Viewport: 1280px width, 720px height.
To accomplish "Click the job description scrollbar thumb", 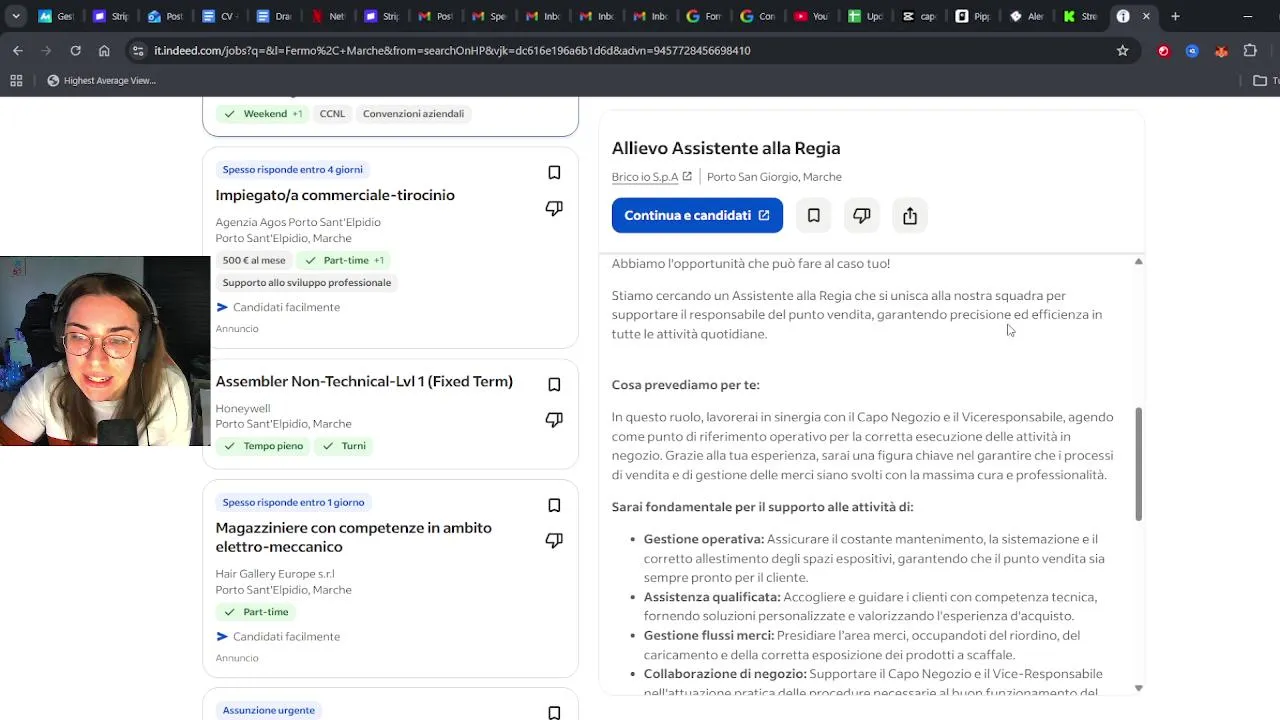I will pyautogui.click(x=1138, y=464).
